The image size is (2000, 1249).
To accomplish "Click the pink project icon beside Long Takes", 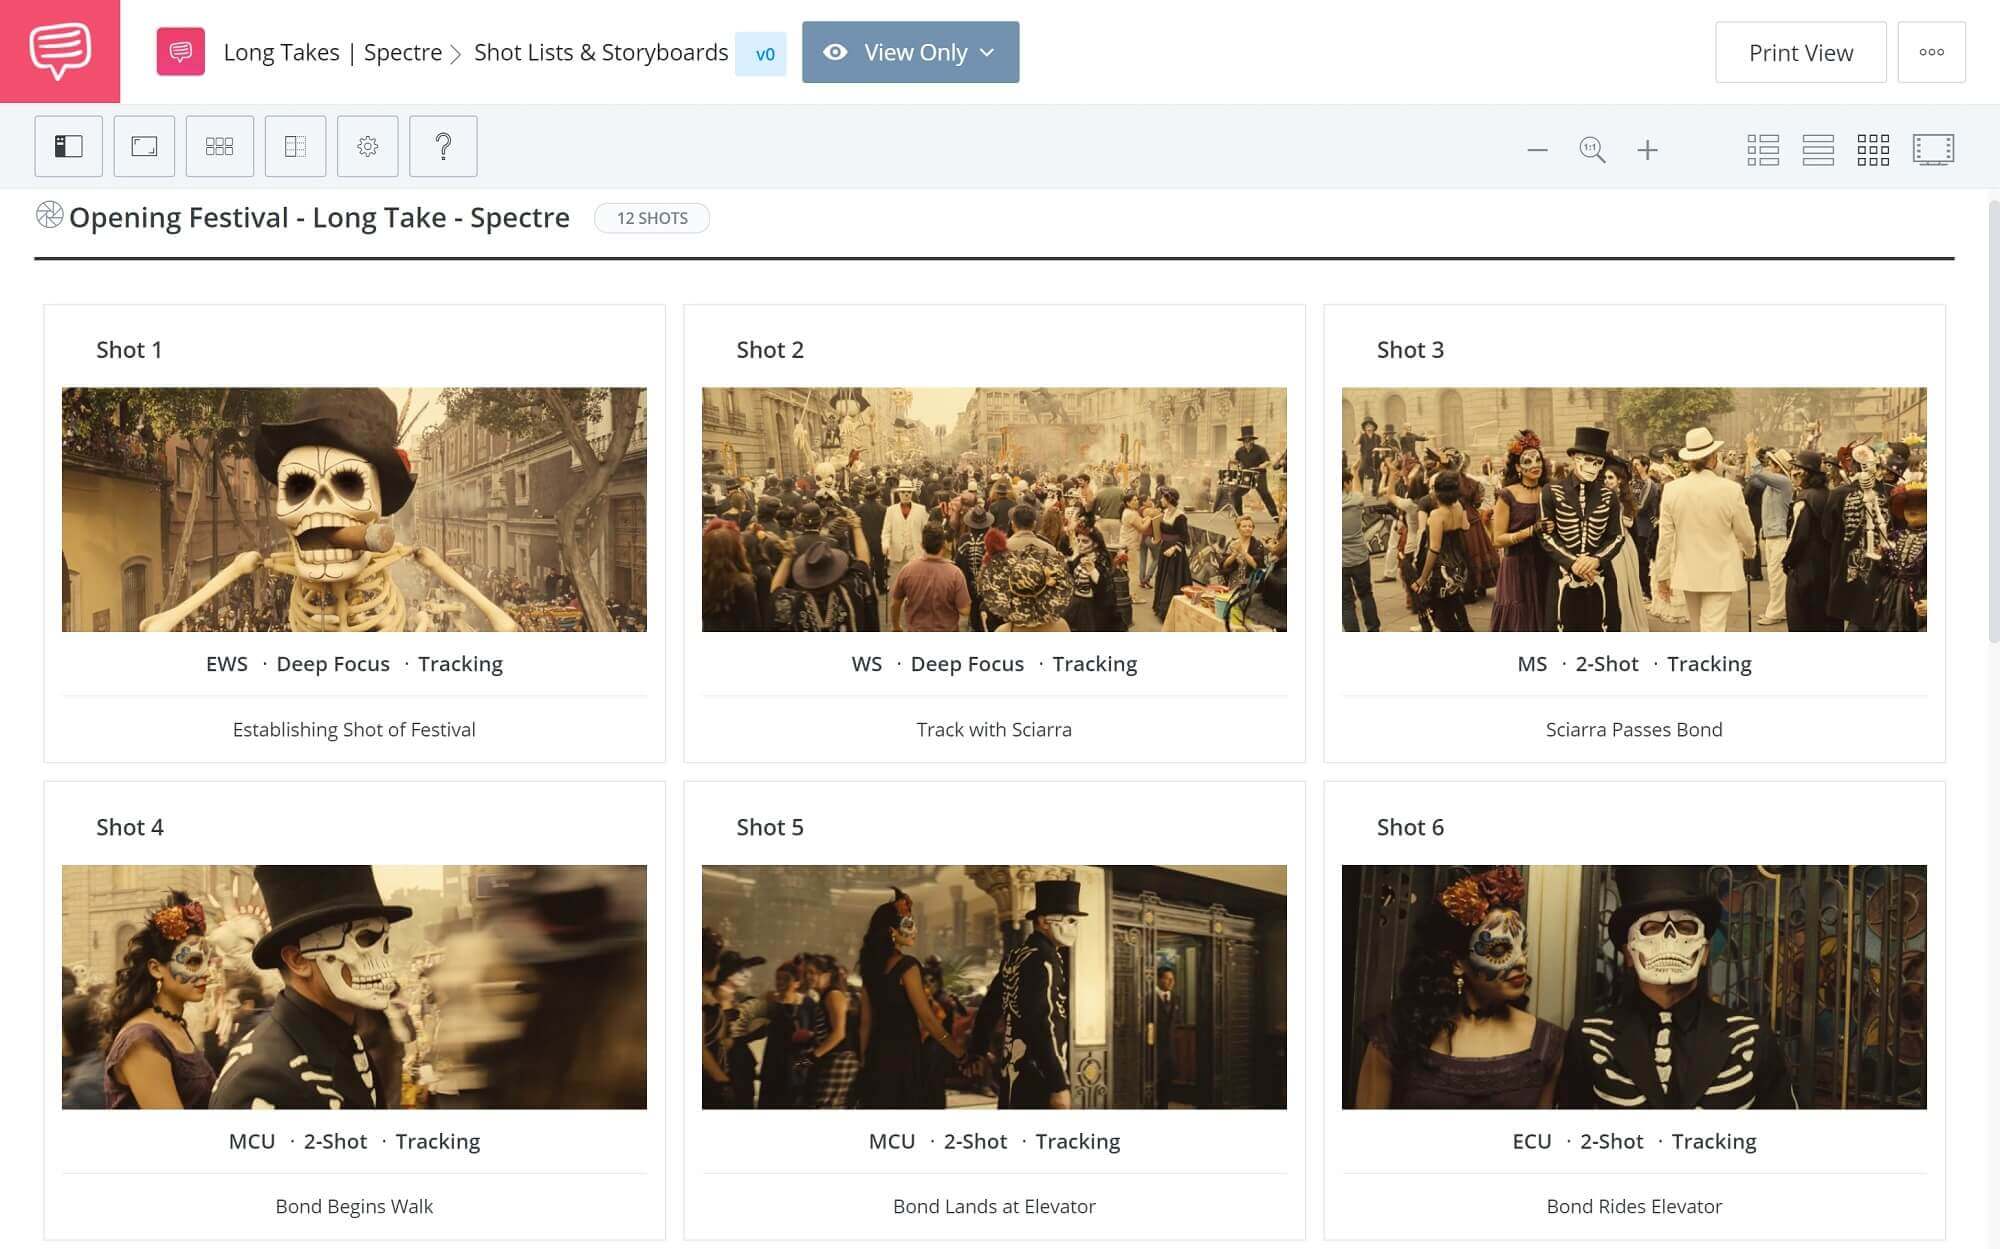I will coord(181,52).
